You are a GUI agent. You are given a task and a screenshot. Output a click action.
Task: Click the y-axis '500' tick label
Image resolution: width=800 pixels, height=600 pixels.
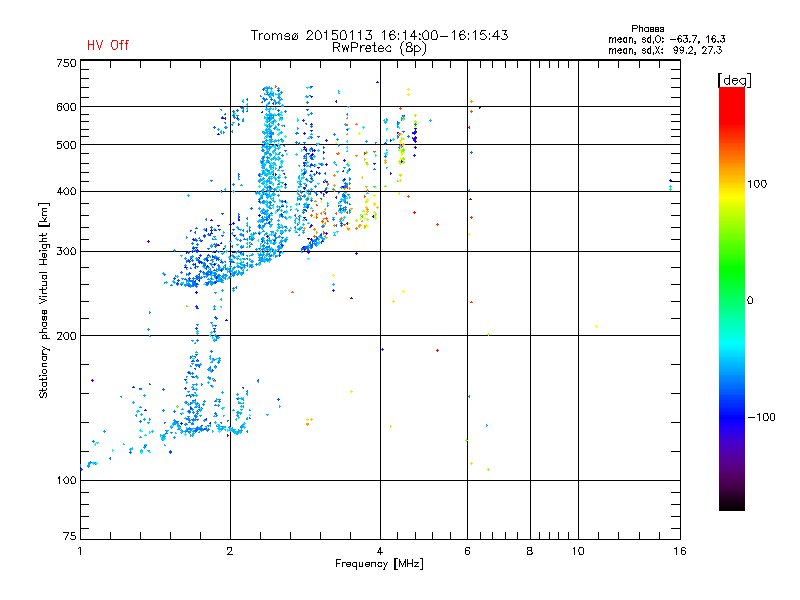coord(66,145)
